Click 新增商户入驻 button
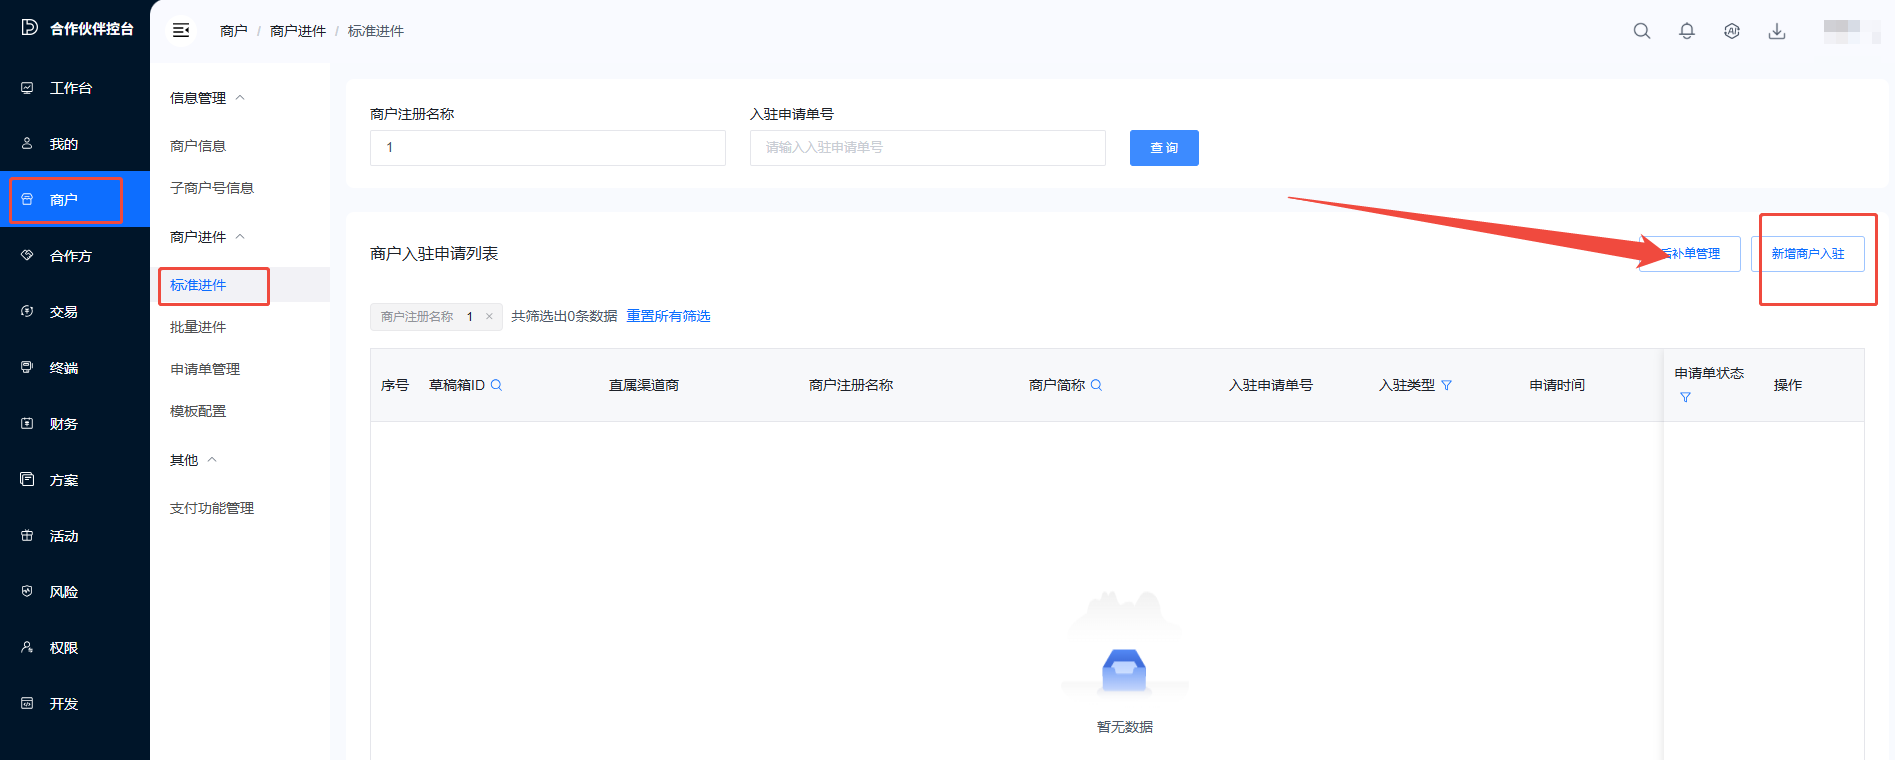The height and width of the screenshot is (760, 1895). [x=1807, y=254]
